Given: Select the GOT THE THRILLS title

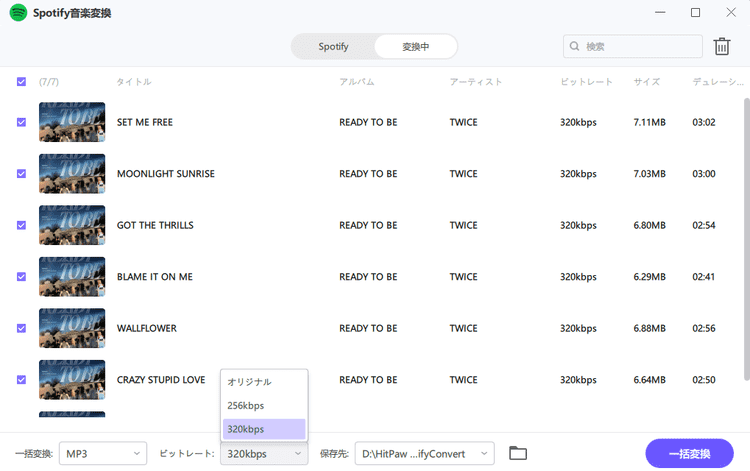Looking at the screenshot, I should pyautogui.click(x=155, y=225).
